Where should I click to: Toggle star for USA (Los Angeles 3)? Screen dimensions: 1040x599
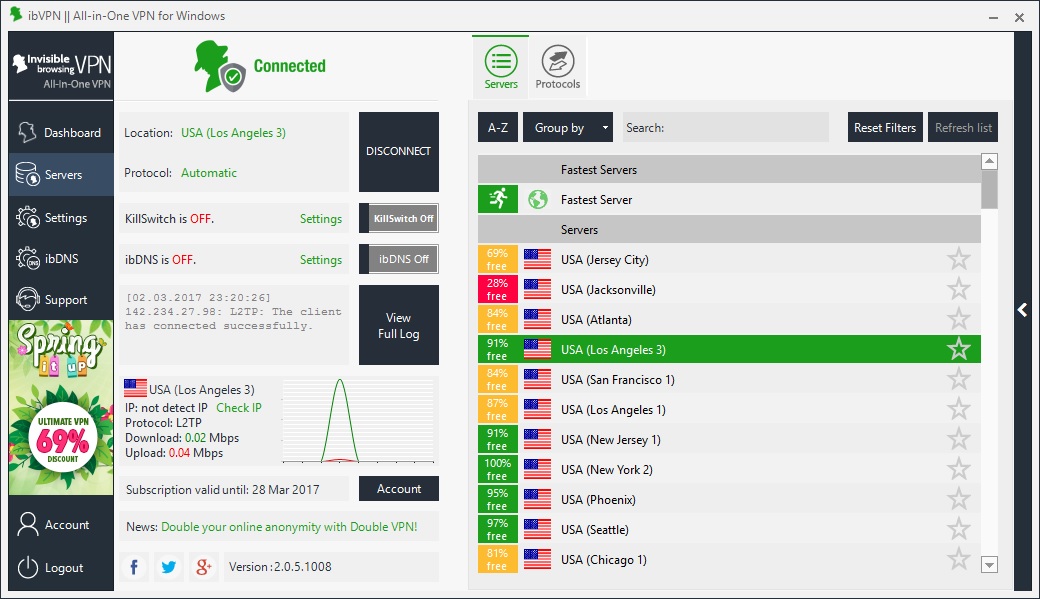[958, 349]
